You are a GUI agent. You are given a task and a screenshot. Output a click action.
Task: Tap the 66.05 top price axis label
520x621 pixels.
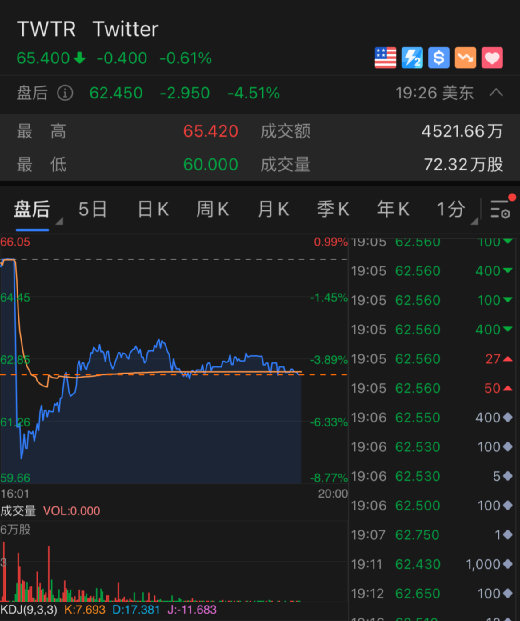(15, 242)
